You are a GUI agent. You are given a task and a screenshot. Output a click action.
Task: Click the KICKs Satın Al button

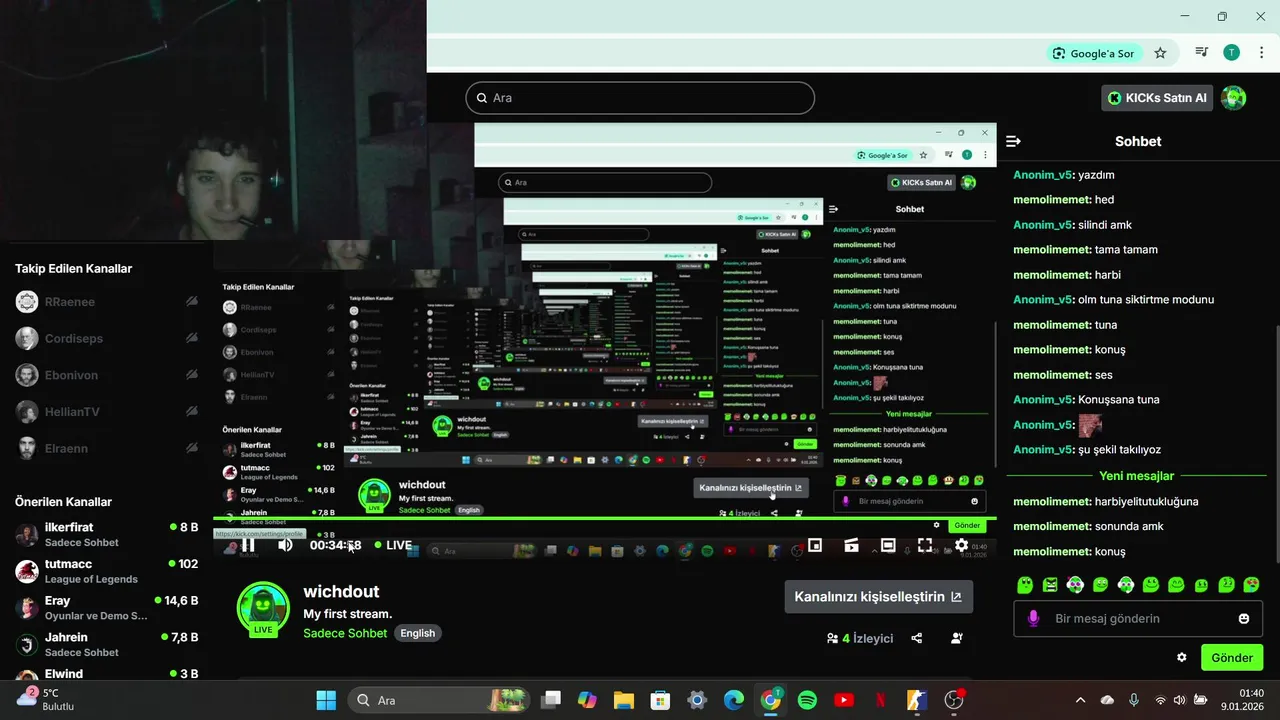click(x=1157, y=98)
